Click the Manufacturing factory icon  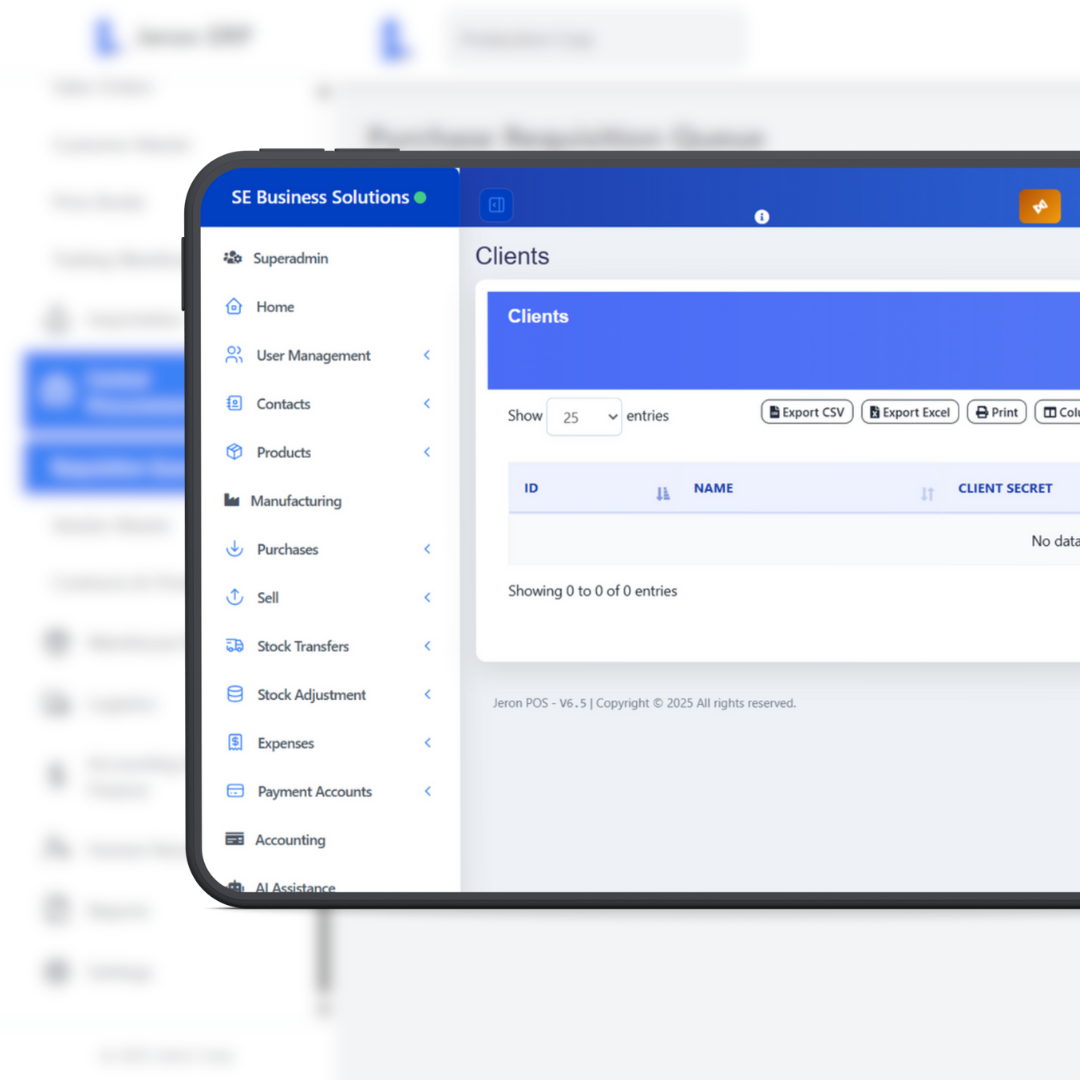pos(232,501)
